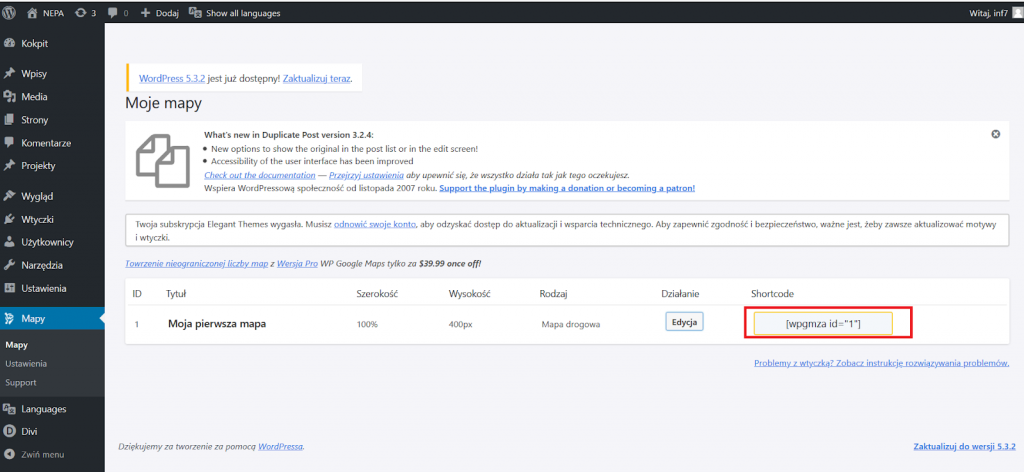This screenshot has width=1024, height=472.
Task: Open Ustawienia submenu under Mapy
Action: pos(25,364)
